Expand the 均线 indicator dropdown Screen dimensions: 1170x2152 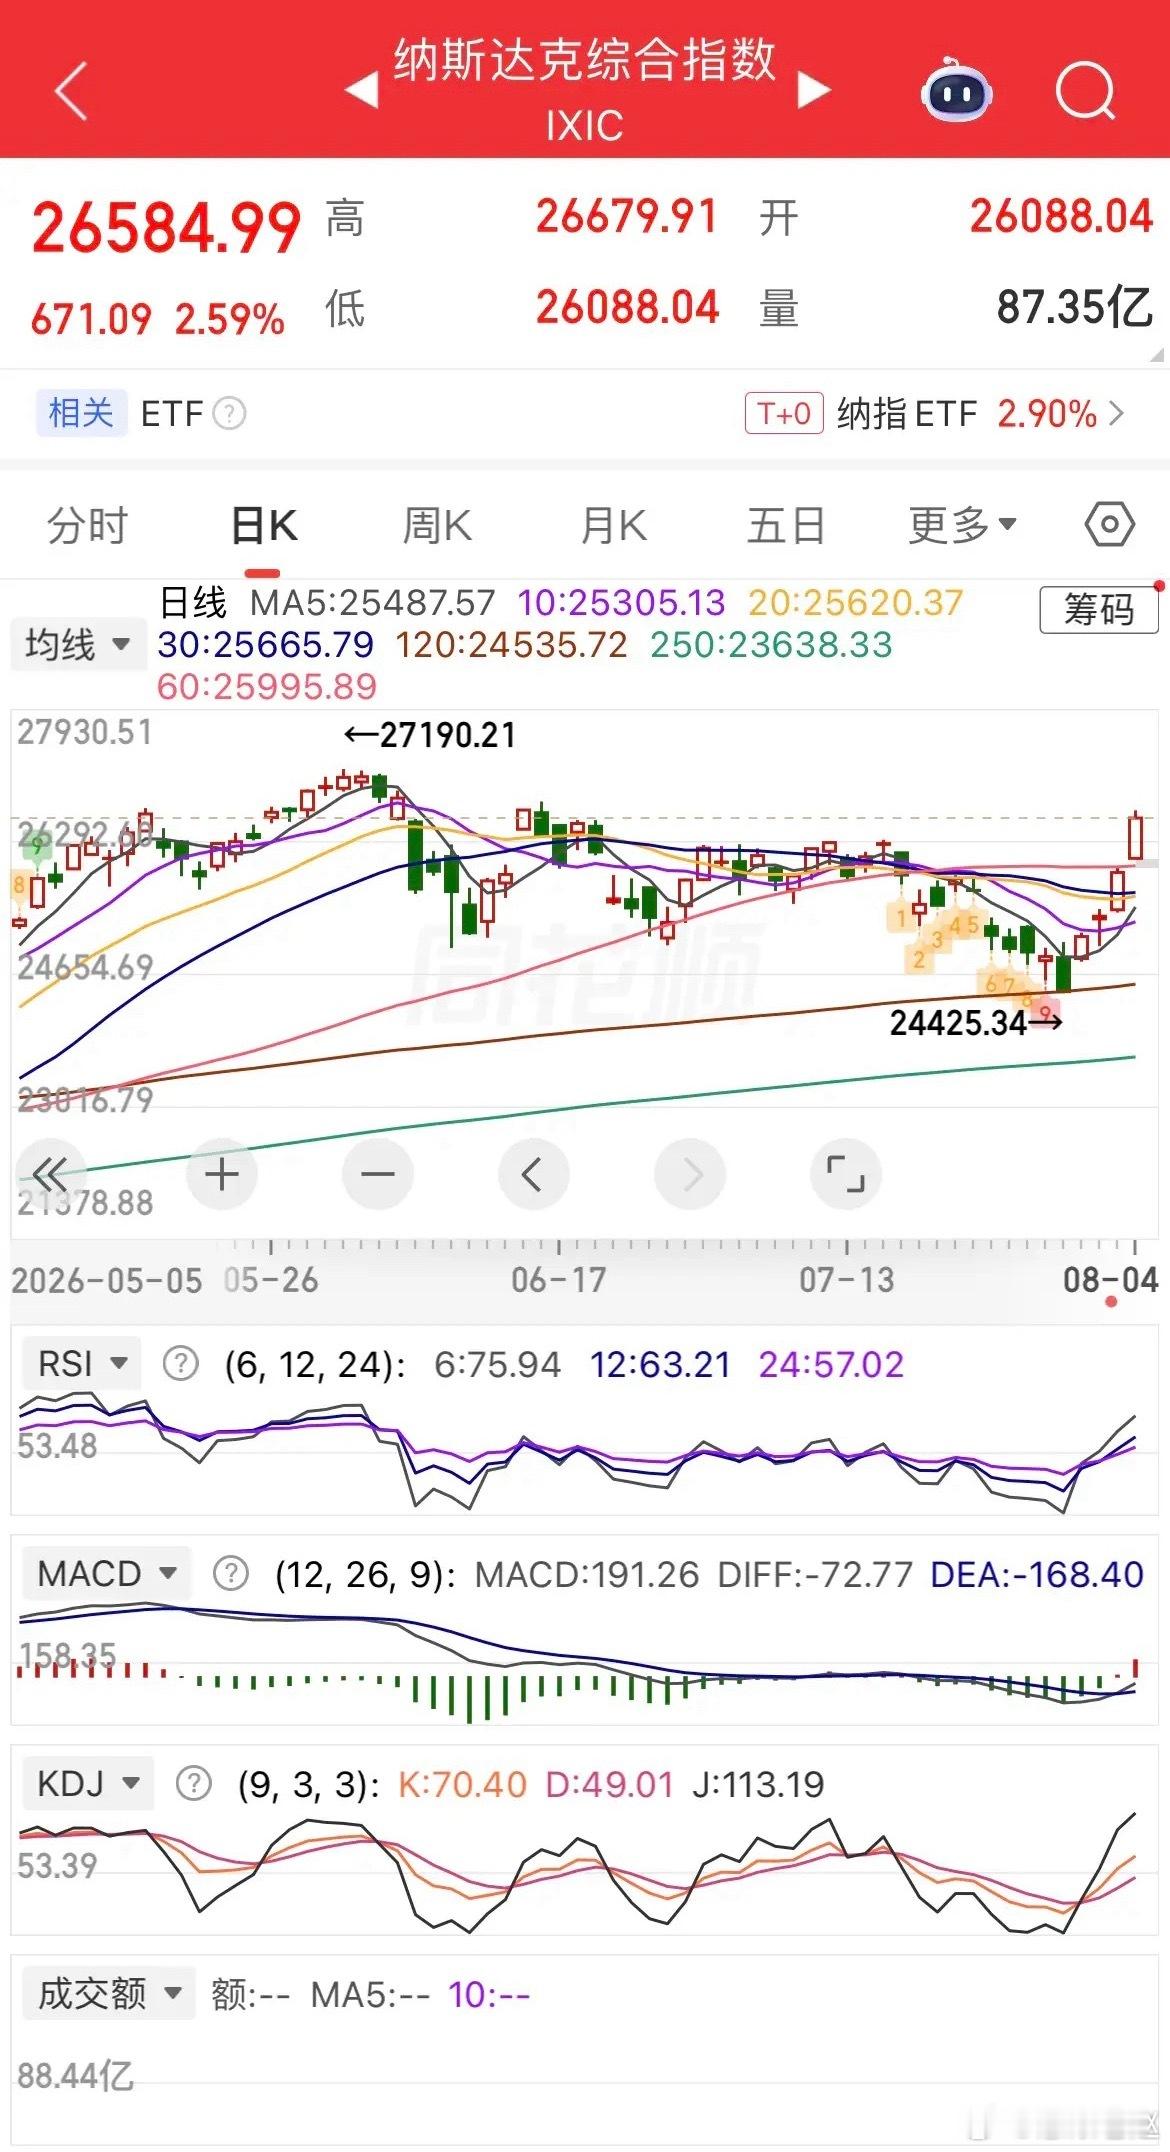tap(76, 644)
